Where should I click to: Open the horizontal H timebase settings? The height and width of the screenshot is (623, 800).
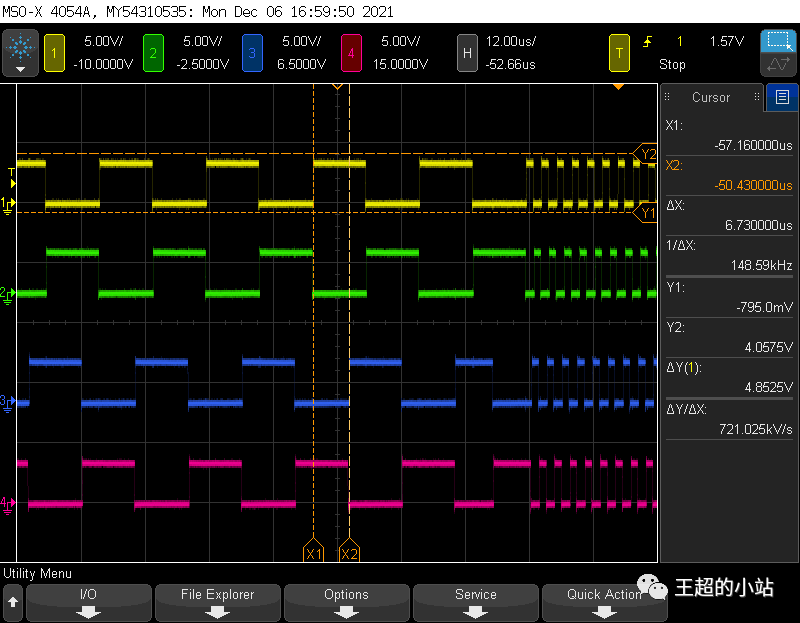(466, 52)
